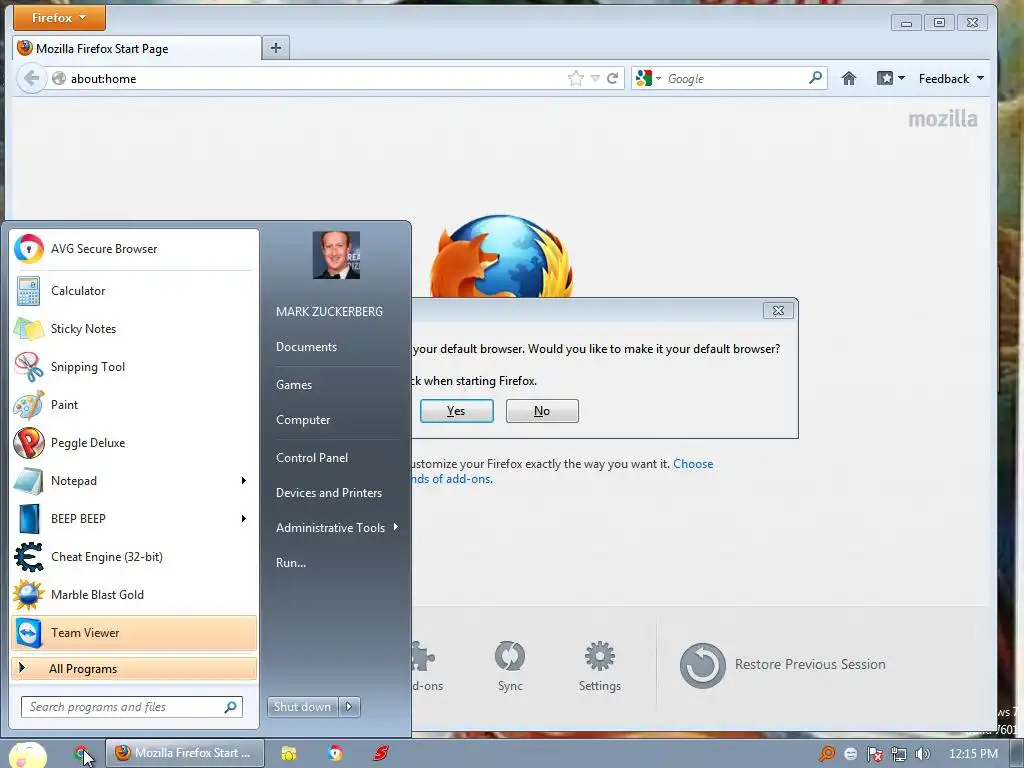Reload the page using refresh icon
This screenshot has height=768, width=1024.
click(613, 78)
